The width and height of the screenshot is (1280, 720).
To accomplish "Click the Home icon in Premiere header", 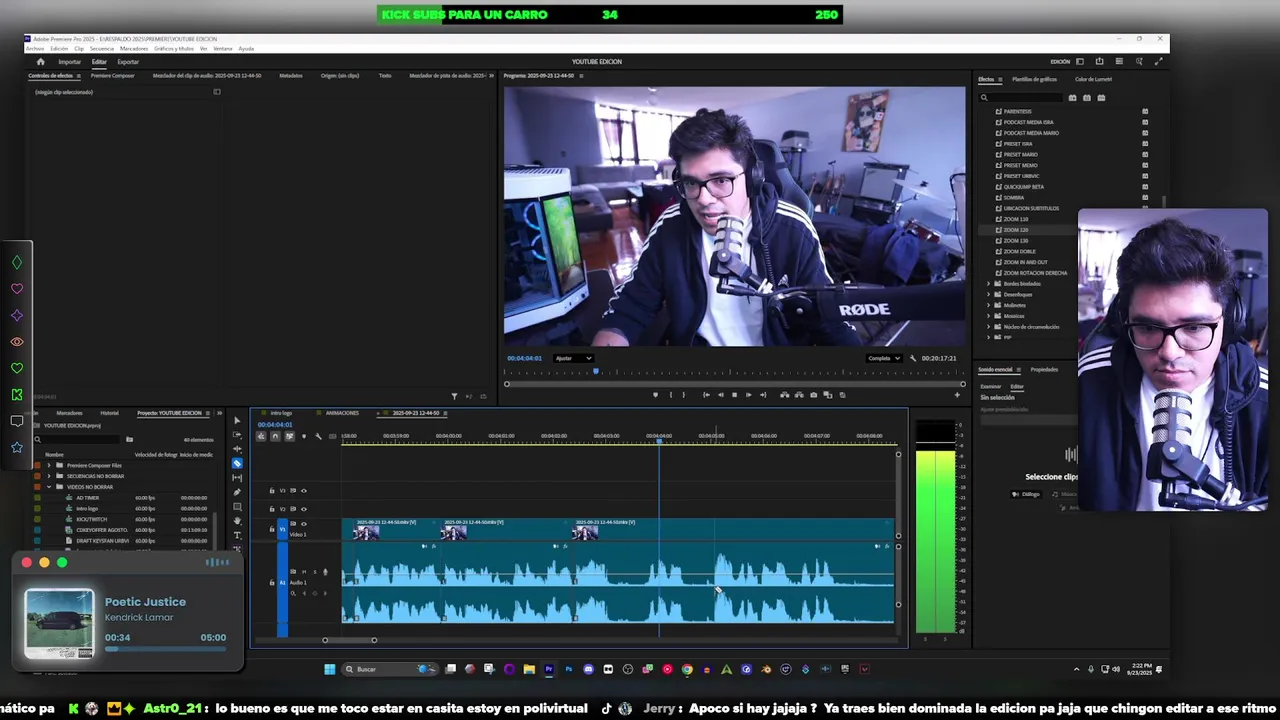I will click(41, 61).
